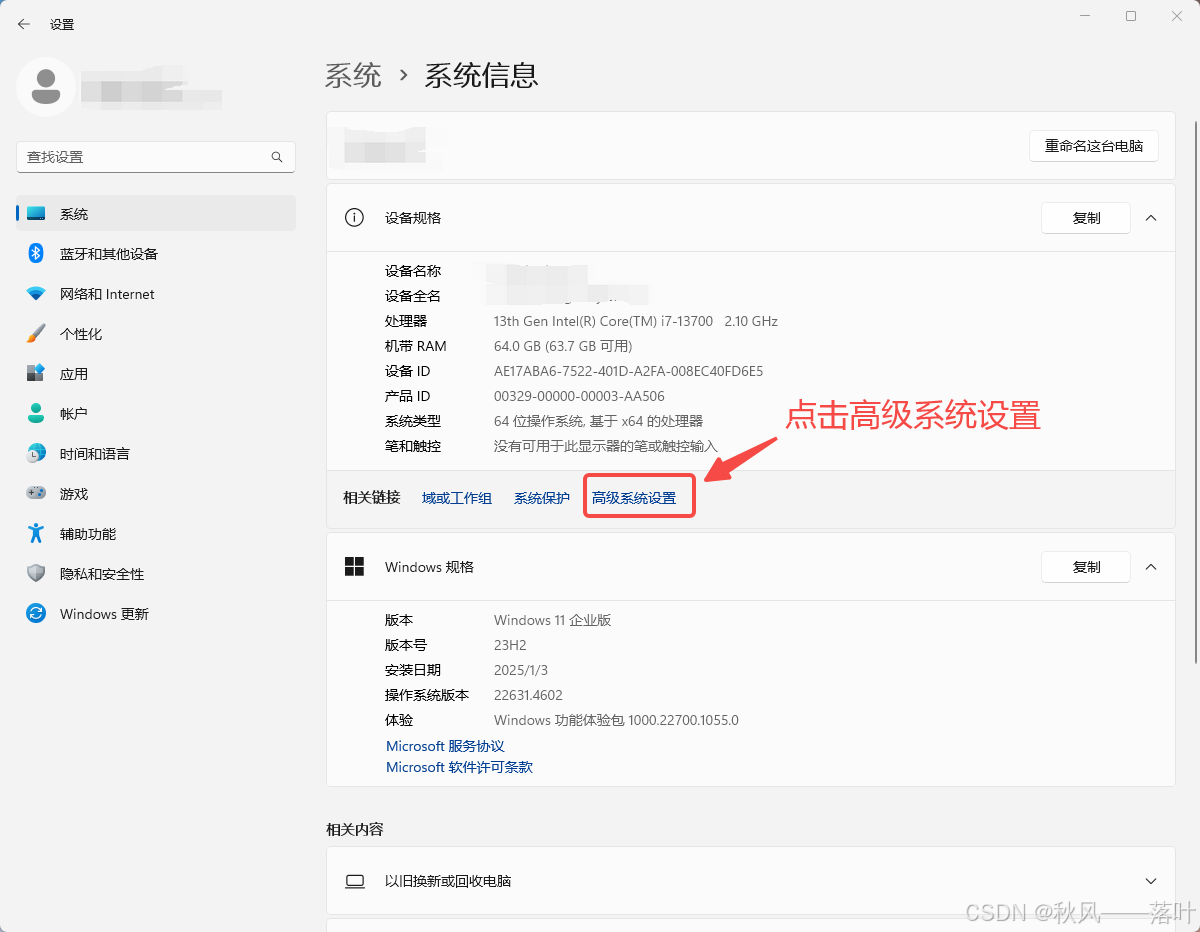Copy device specs with 复制 button
This screenshot has height=932, width=1200.
1086,218
